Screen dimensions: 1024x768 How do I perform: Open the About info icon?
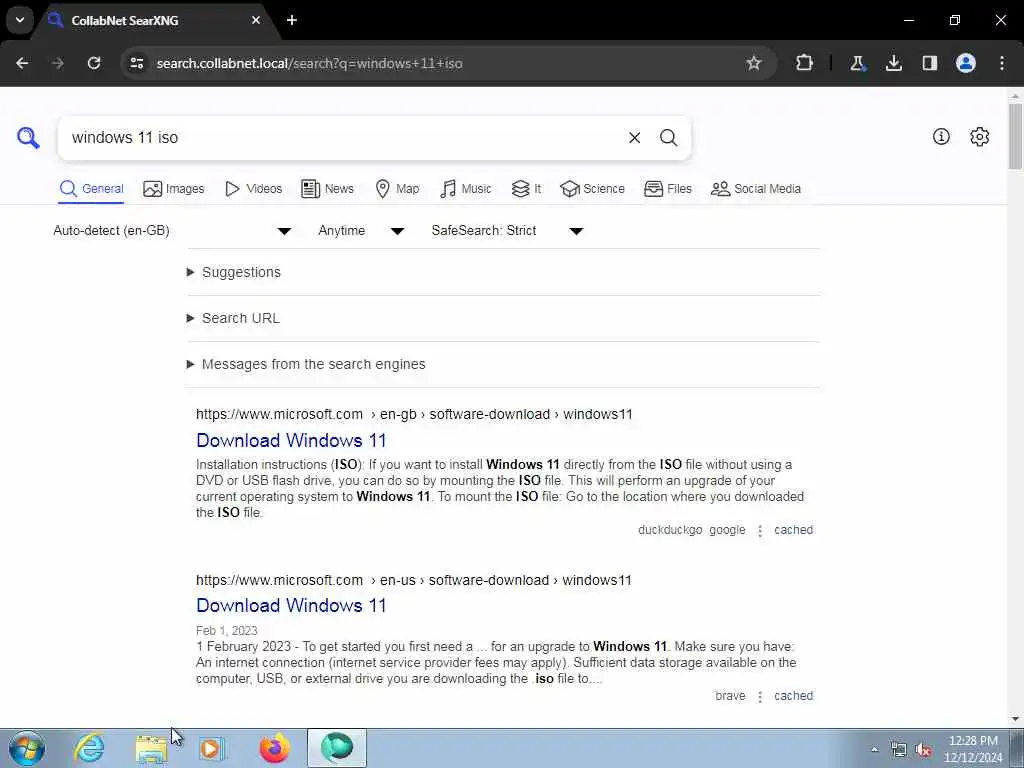tap(941, 136)
